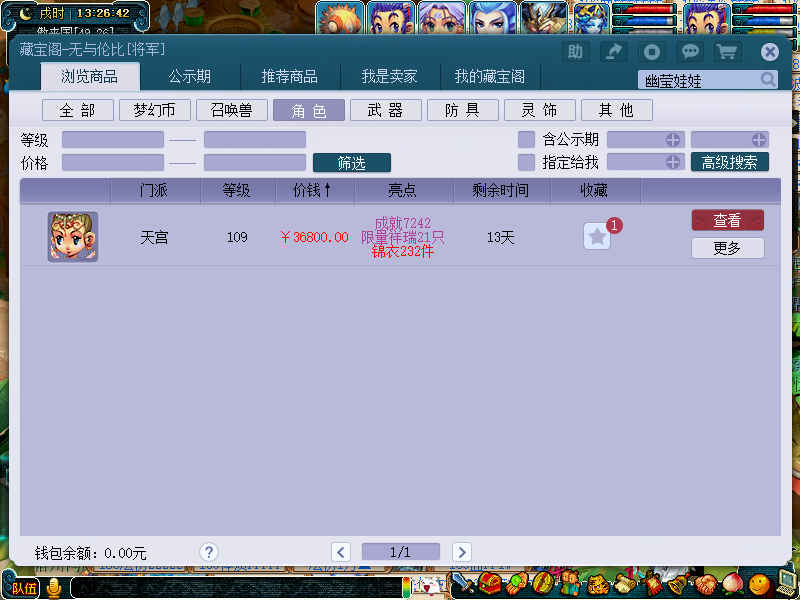Click the blue mana bar beside goddess portrait

(644, 21)
